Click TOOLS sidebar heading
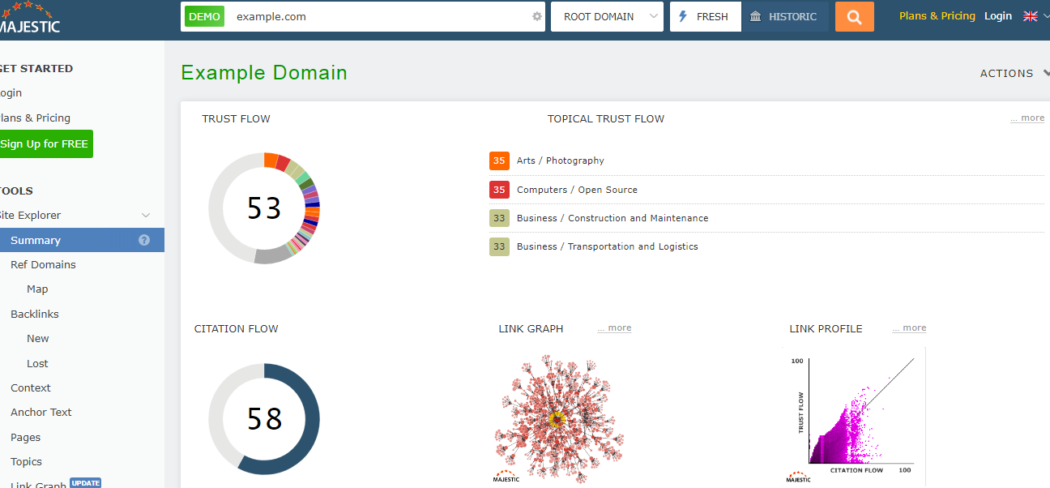This screenshot has width=1050, height=488. 16,191
